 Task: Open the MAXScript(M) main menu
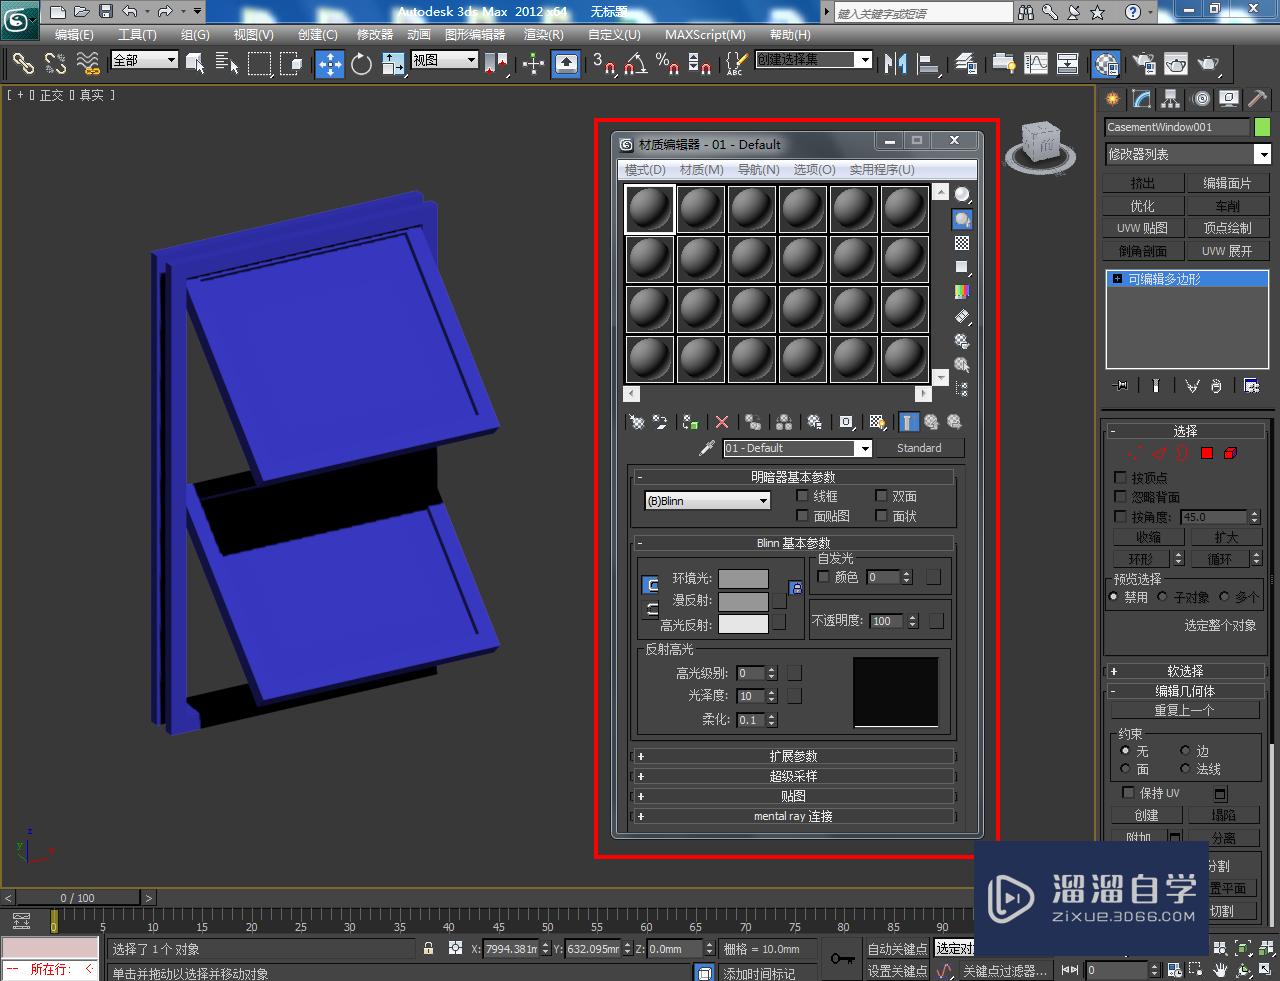pyautogui.click(x=706, y=34)
